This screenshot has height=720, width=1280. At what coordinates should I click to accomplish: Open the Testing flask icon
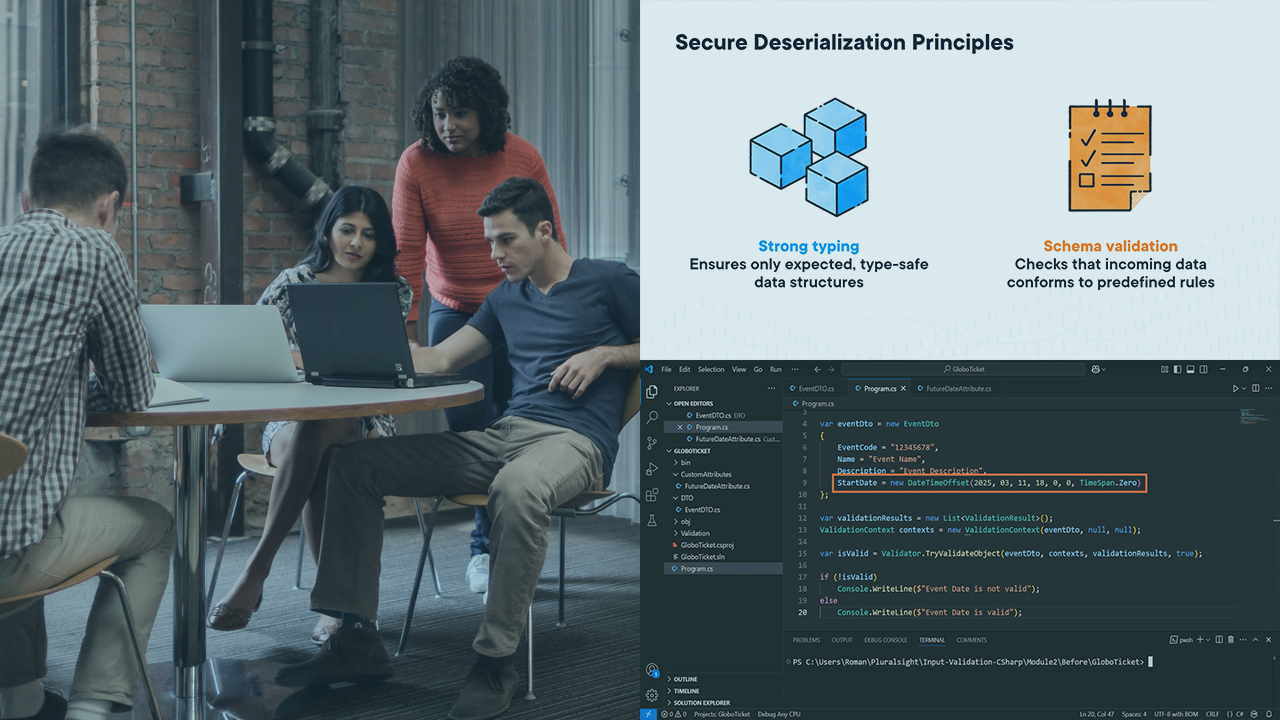[x=652, y=521]
